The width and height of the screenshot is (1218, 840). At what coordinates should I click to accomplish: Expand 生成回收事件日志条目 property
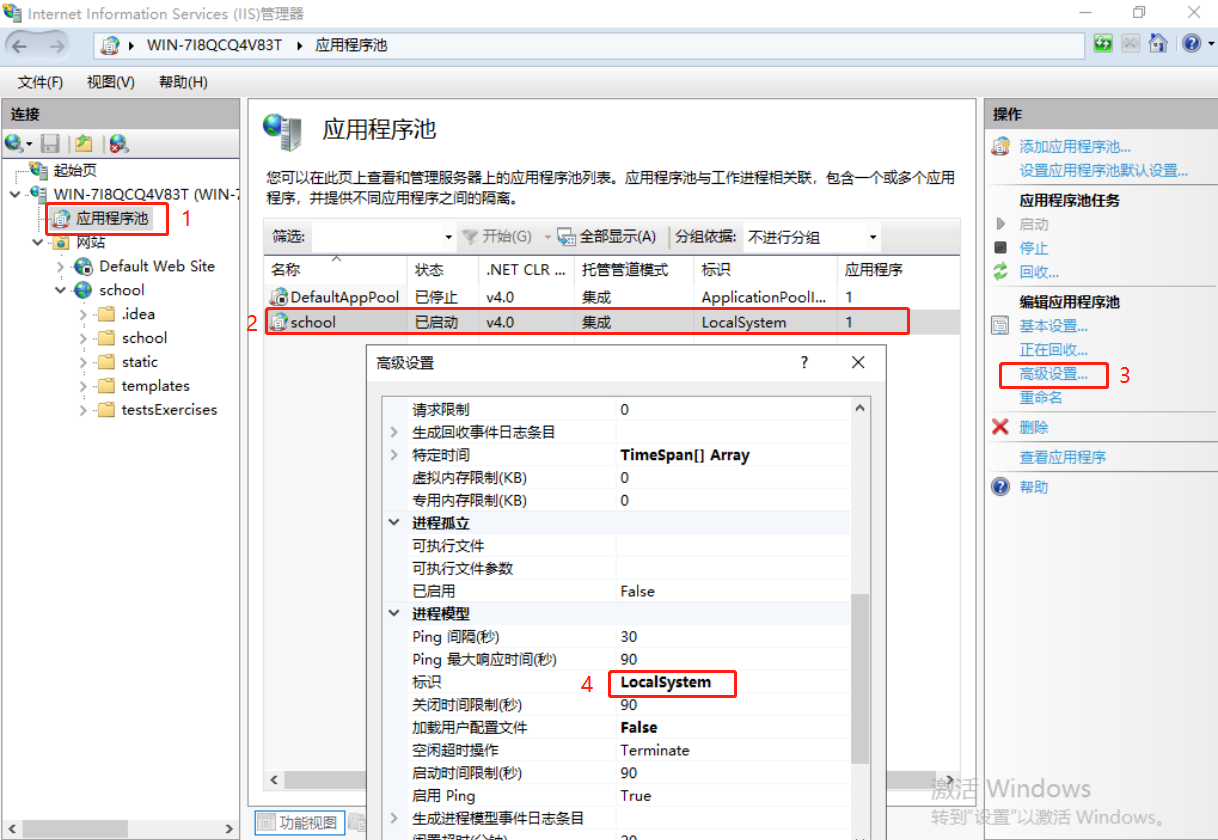pyautogui.click(x=393, y=432)
